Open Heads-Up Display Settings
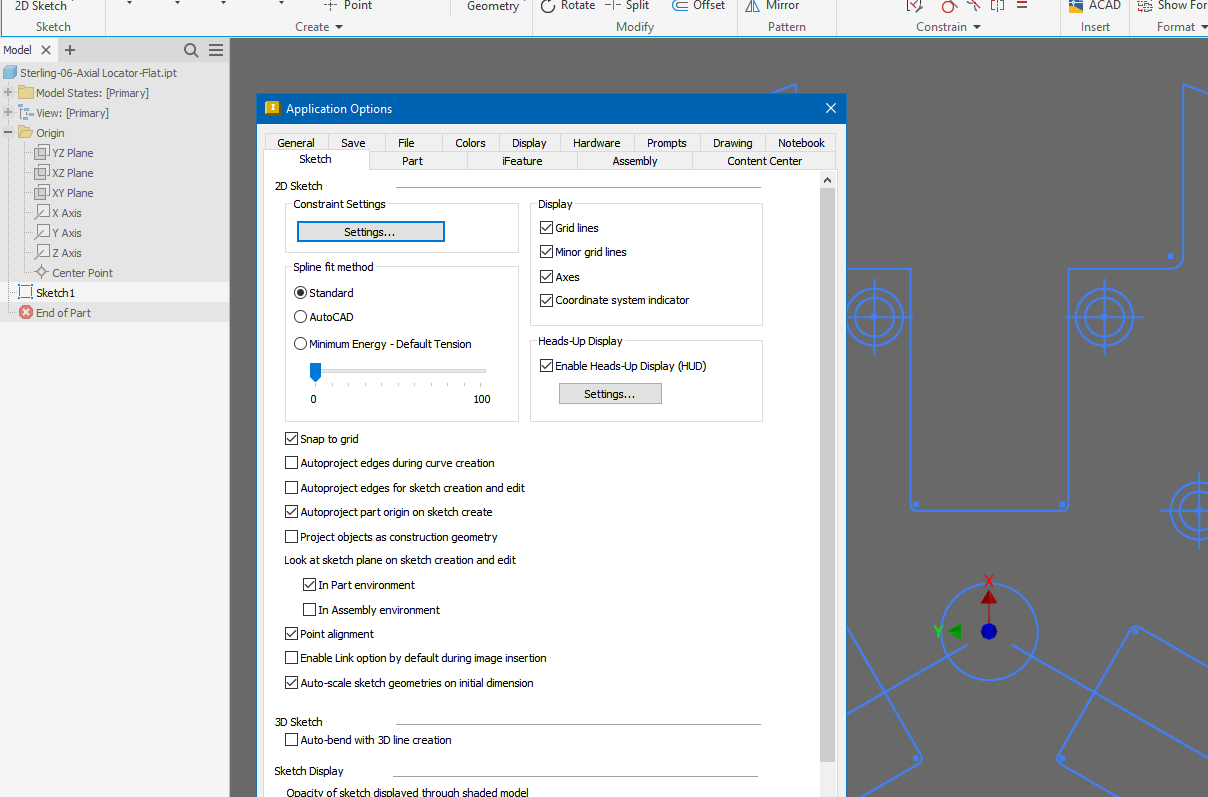This screenshot has width=1208, height=797. pos(610,393)
